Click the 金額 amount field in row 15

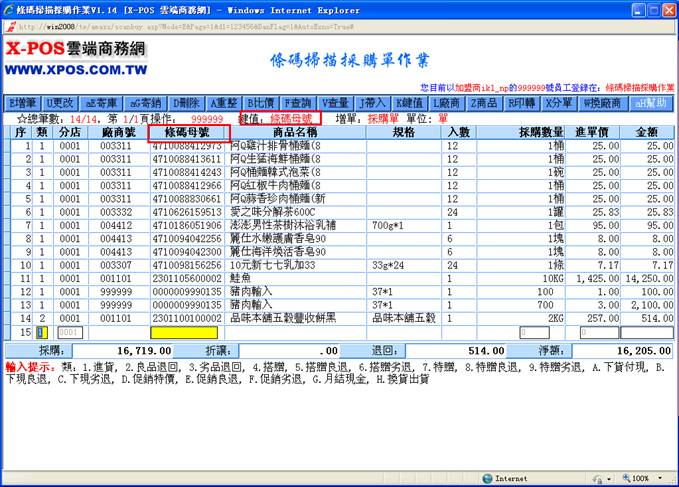(x=647, y=332)
